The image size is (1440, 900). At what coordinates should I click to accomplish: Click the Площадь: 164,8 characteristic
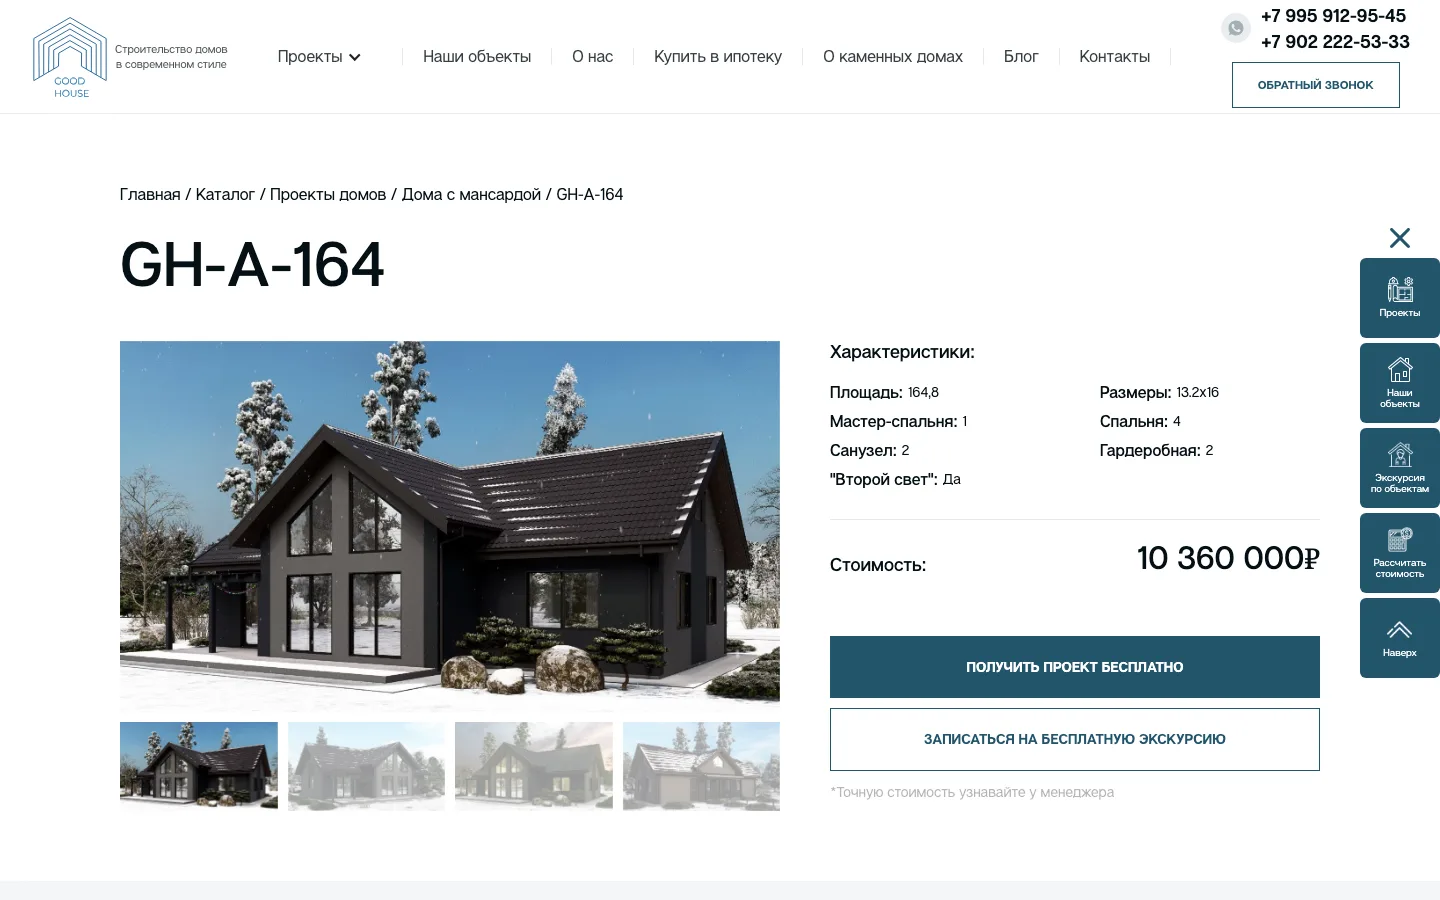(x=884, y=392)
